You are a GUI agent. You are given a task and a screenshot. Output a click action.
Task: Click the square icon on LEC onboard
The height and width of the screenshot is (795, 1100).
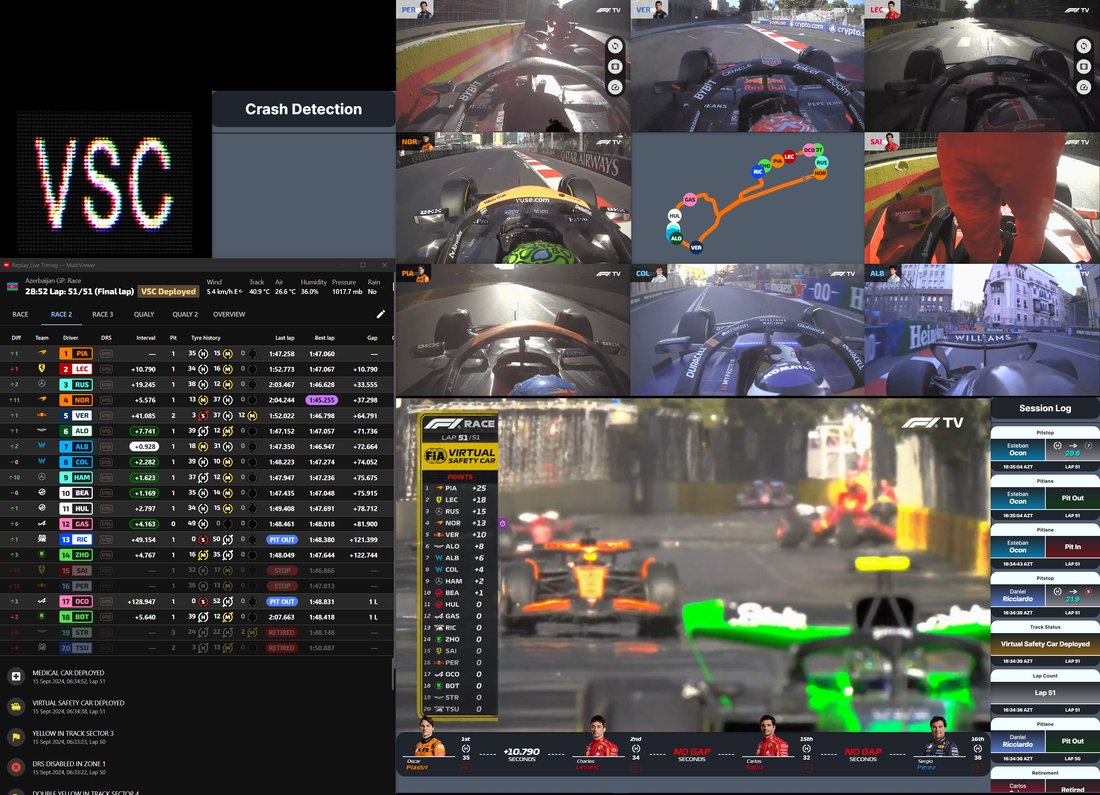point(1084,67)
